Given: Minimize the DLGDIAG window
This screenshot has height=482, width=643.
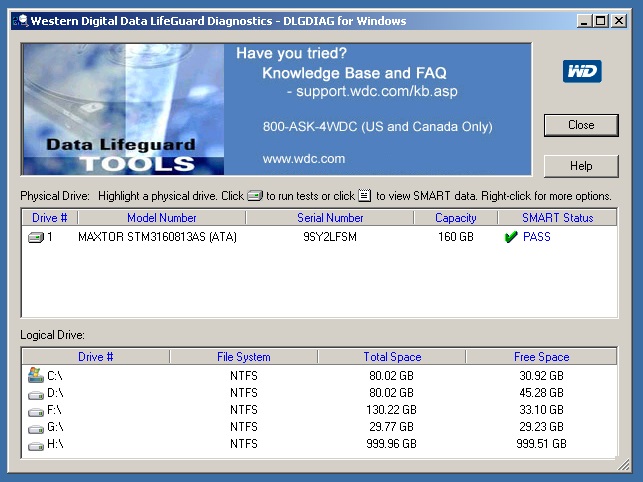Looking at the screenshot, I should [x=584, y=21].
